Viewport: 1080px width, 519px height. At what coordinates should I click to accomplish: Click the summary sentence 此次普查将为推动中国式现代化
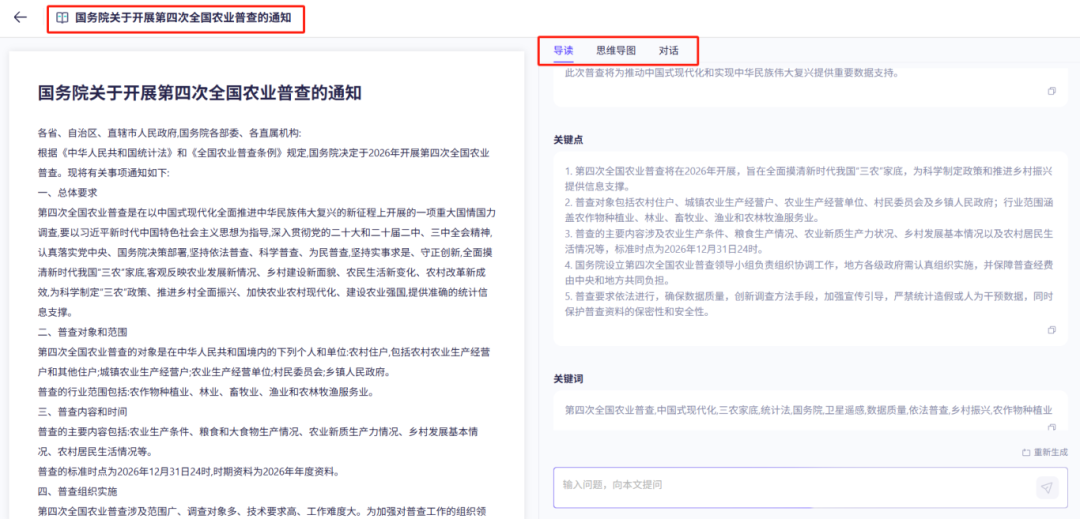coord(731,72)
